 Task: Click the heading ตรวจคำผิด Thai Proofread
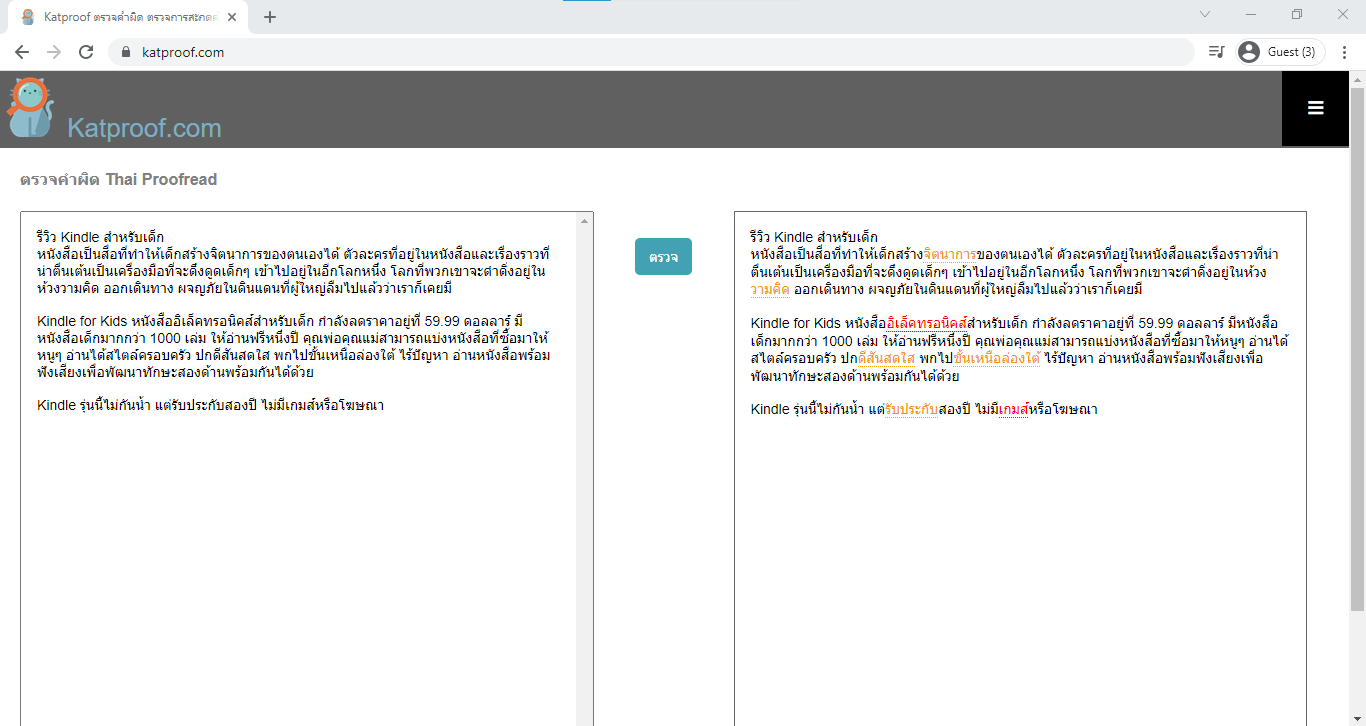coord(118,180)
